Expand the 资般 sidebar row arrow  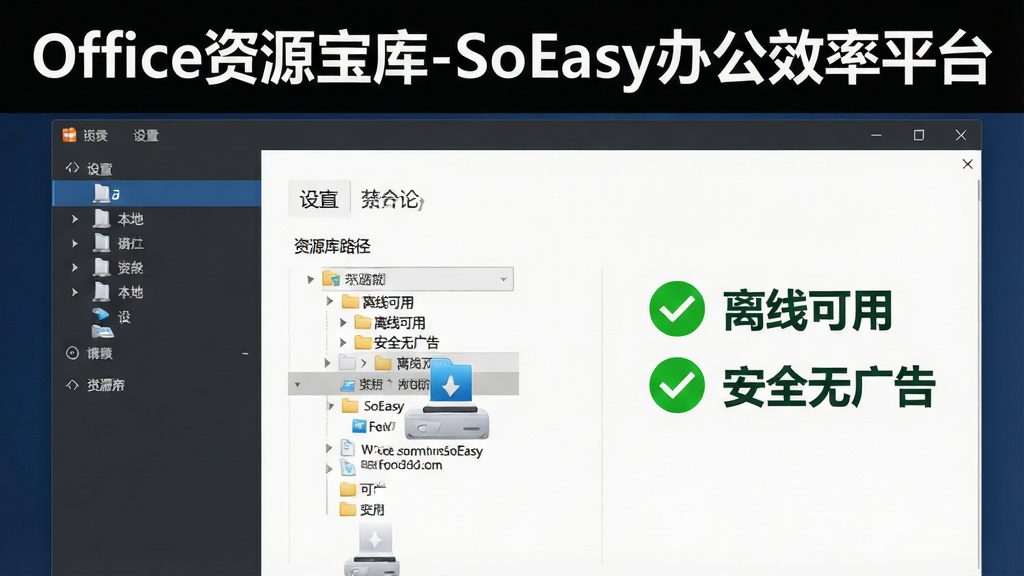pyautogui.click(x=74, y=268)
